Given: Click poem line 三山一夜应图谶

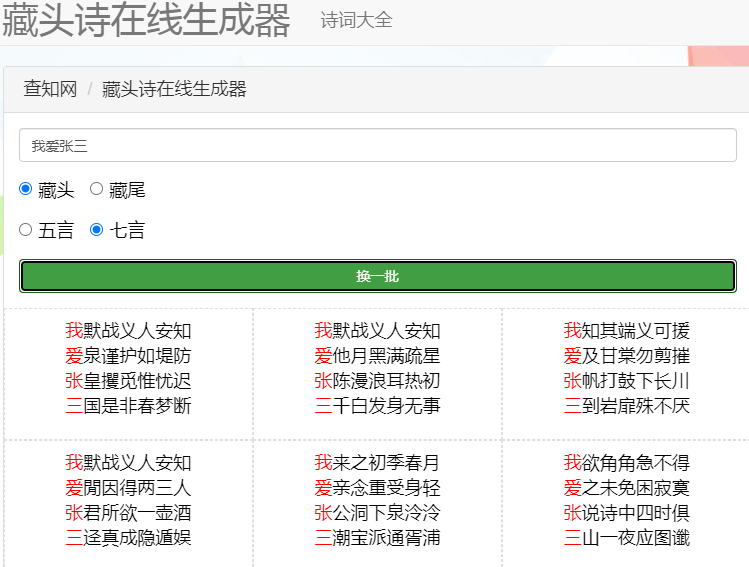Looking at the screenshot, I should [626, 538].
